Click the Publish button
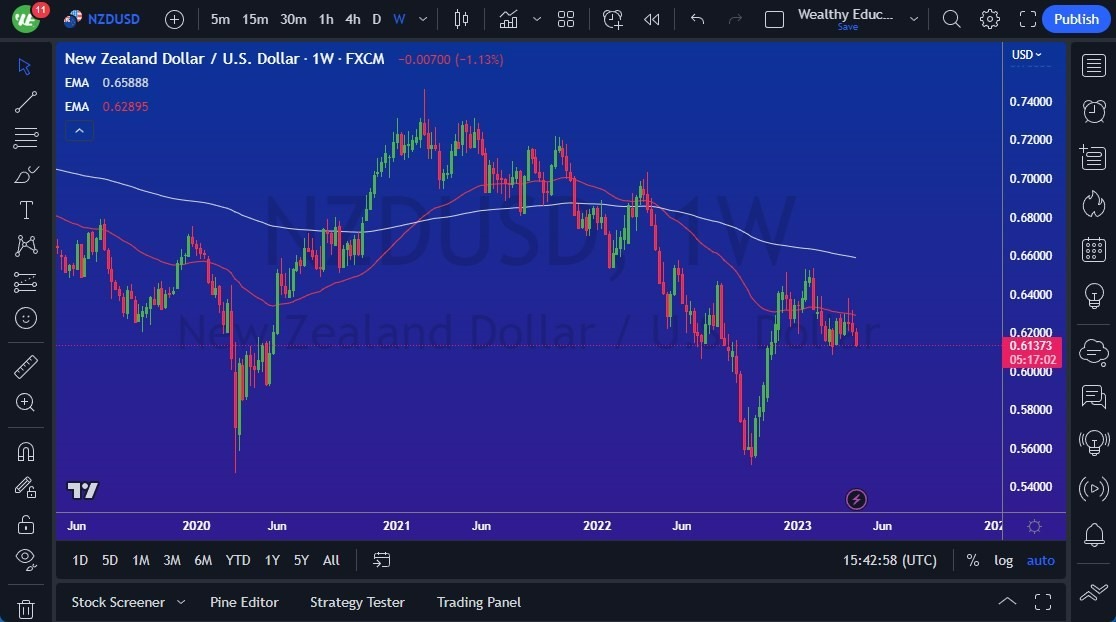This screenshot has height=622, width=1116. pyautogui.click(x=1076, y=19)
